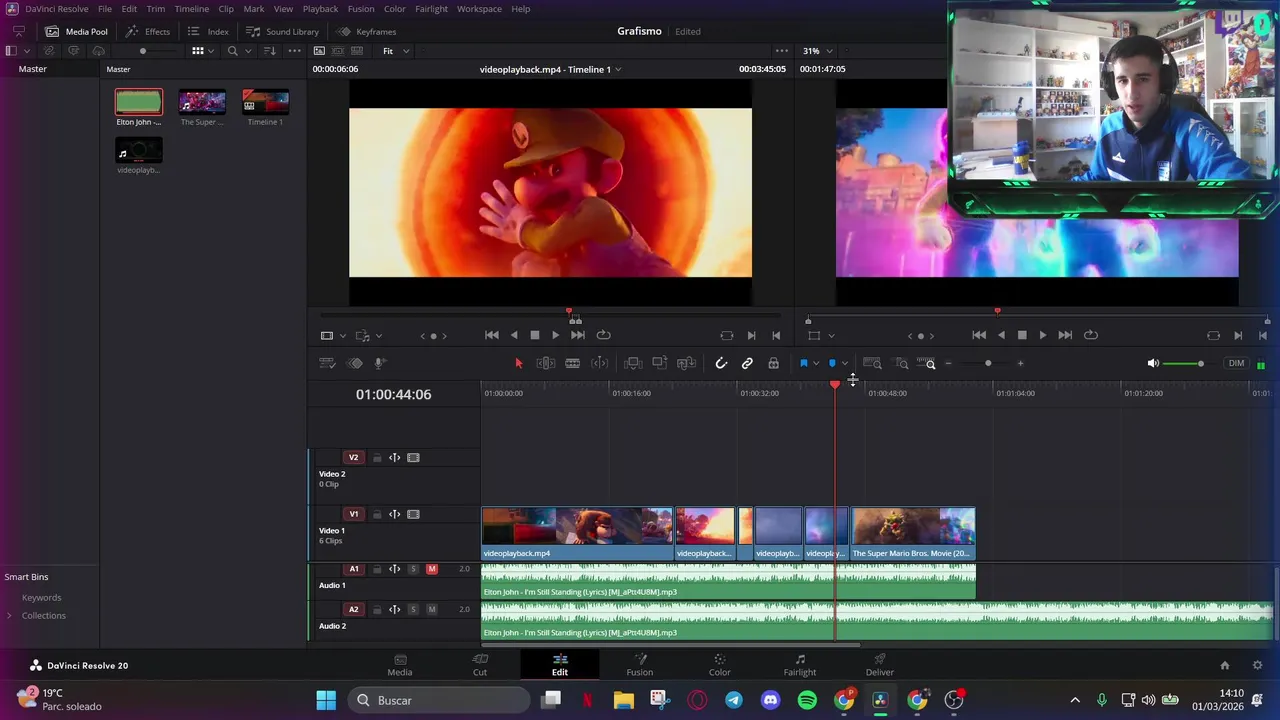The image size is (1280, 720).
Task: Toggle Snapping magnet in timeline toolbar
Action: (721, 363)
